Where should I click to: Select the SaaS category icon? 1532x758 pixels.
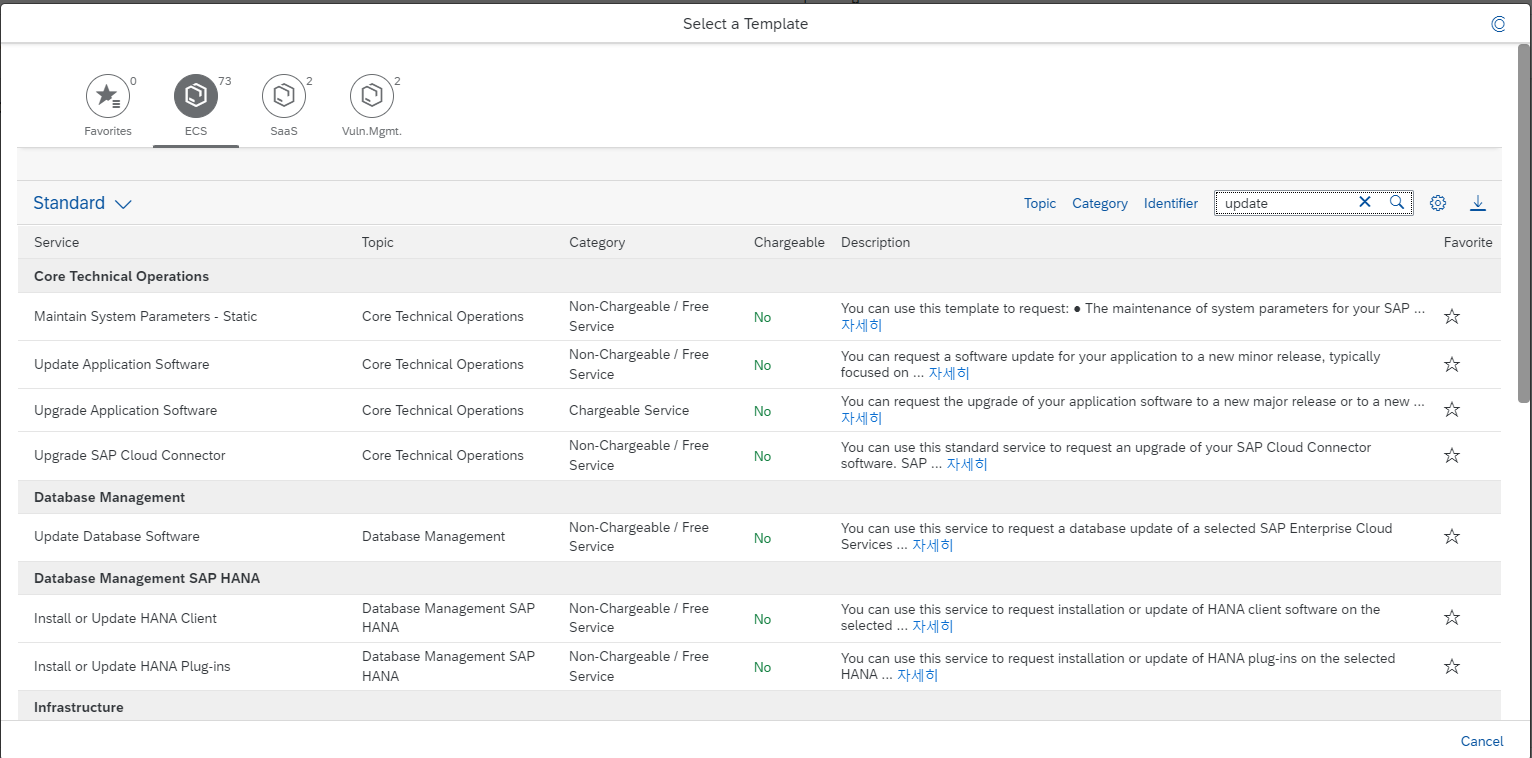click(x=283, y=96)
